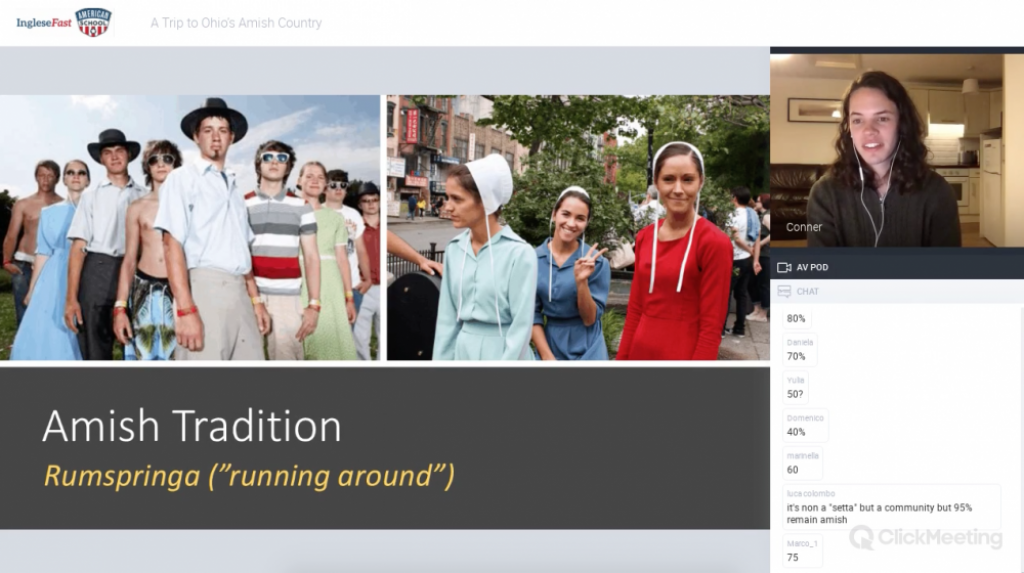Image resolution: width=1024 pixels, height=573 pixels.
Task: Select the right photo of women in bonnets
Action: (x=577, y=227)
